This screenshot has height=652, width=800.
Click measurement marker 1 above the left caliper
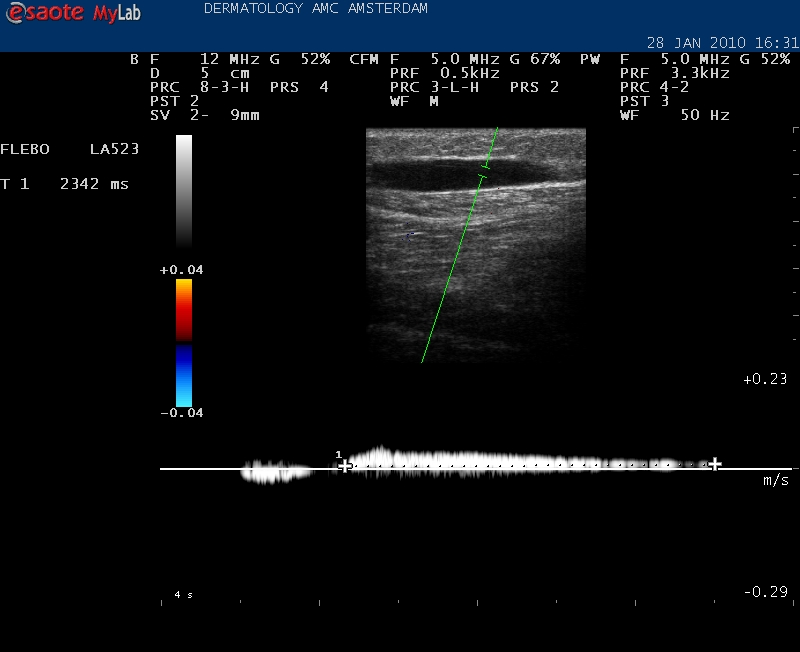click(x=339, y=455)
